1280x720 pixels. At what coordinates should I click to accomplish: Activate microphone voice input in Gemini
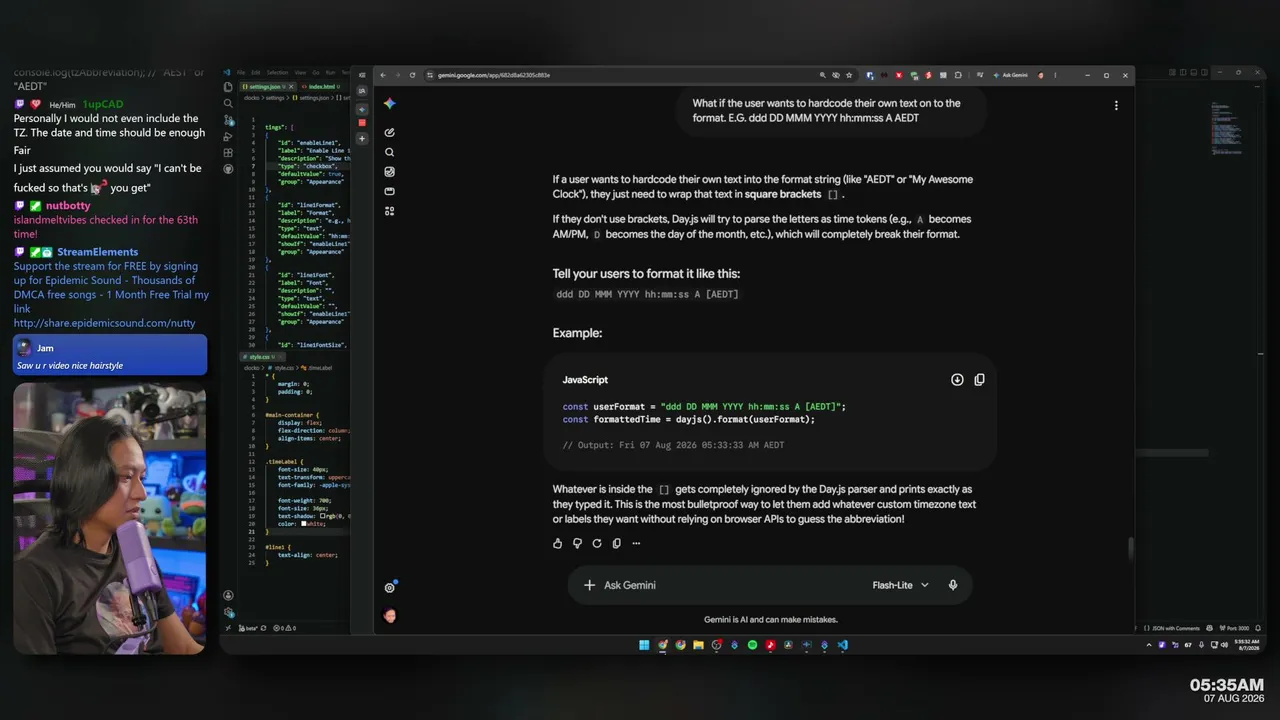point(953,585)
